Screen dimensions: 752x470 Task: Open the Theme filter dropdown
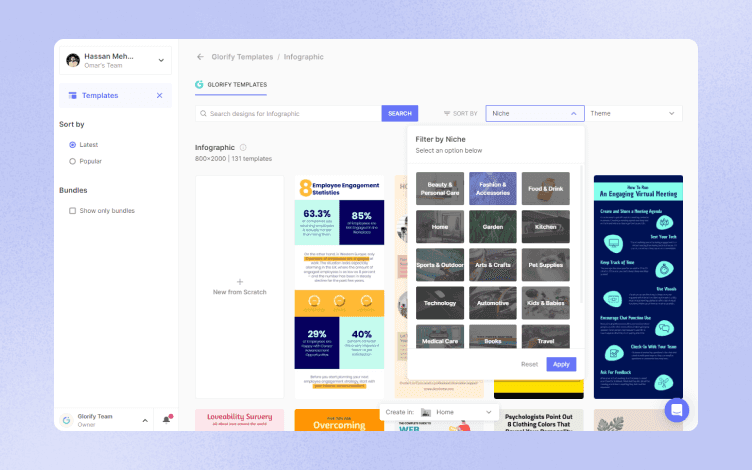pos(633,114)
